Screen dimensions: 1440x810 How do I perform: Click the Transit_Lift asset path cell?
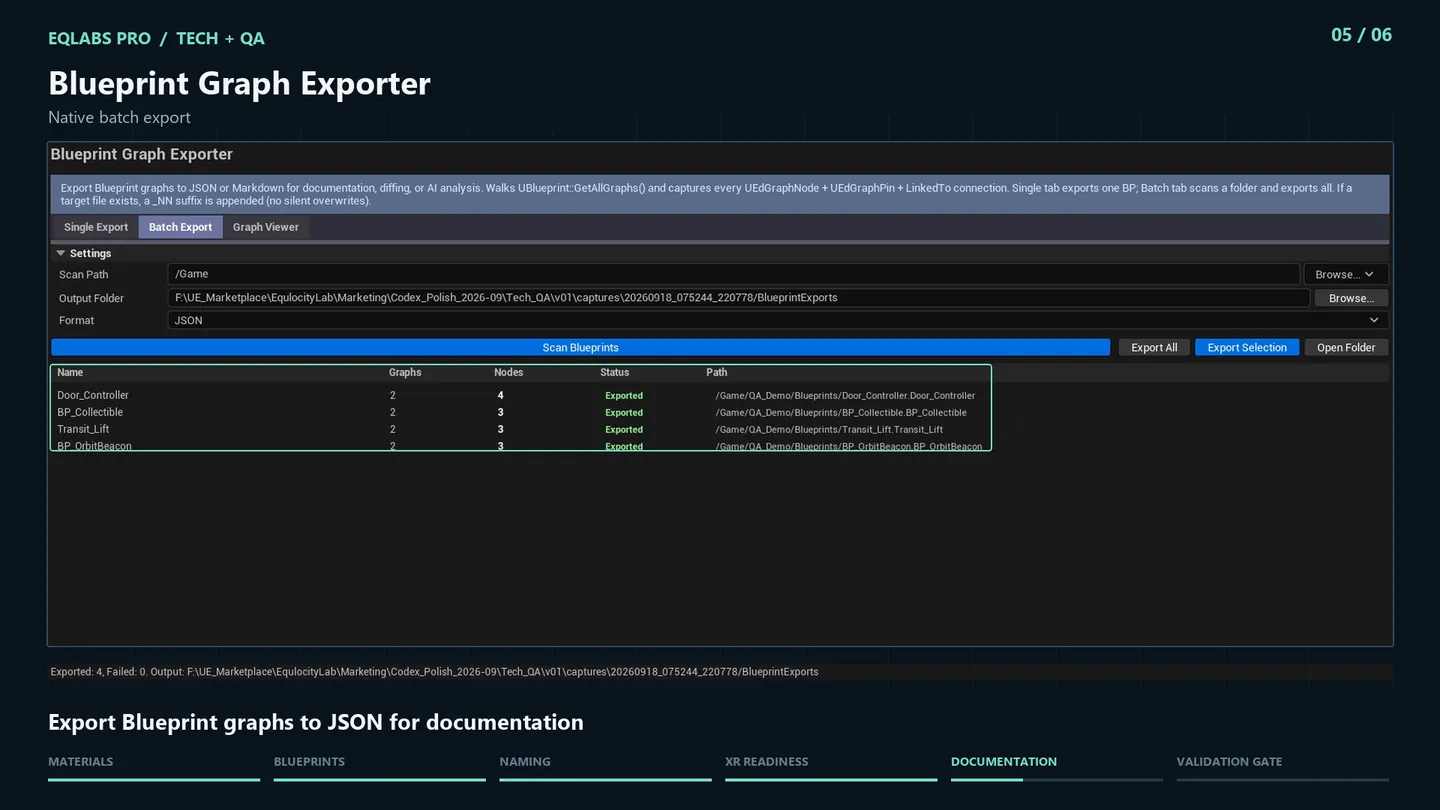point(829,430)
